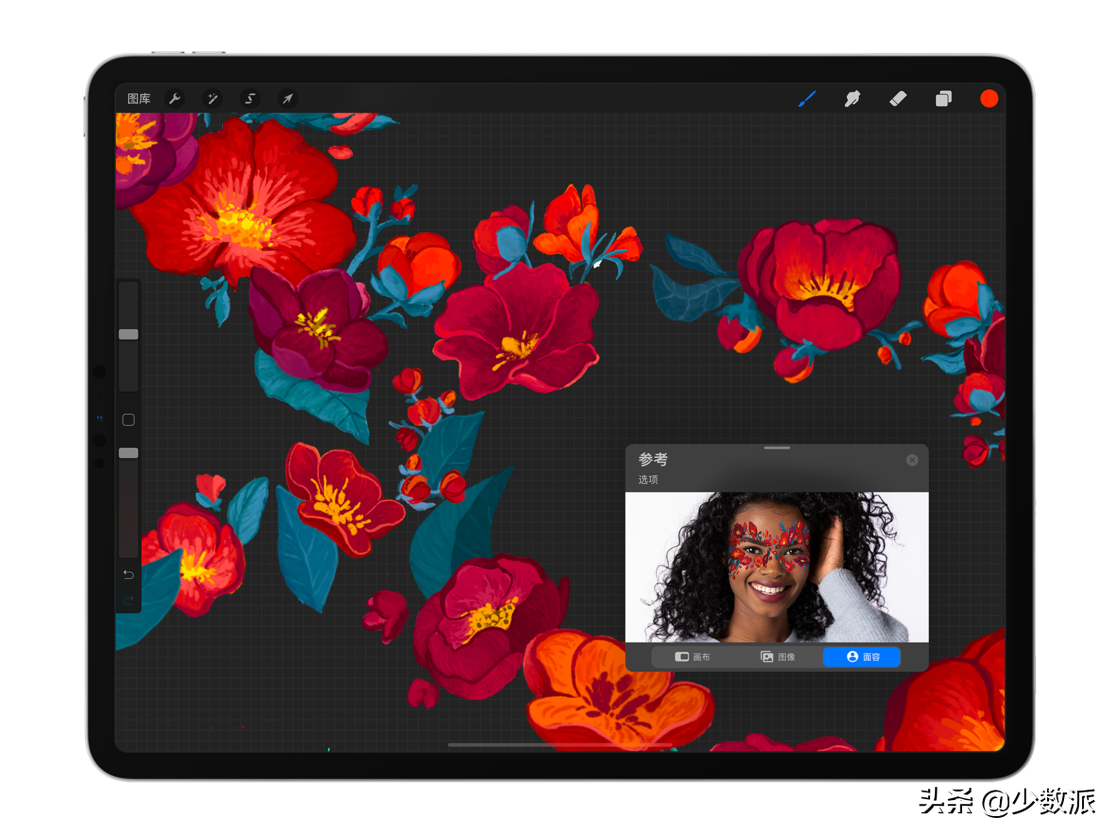Select the Eraser tool

[898, 99]
